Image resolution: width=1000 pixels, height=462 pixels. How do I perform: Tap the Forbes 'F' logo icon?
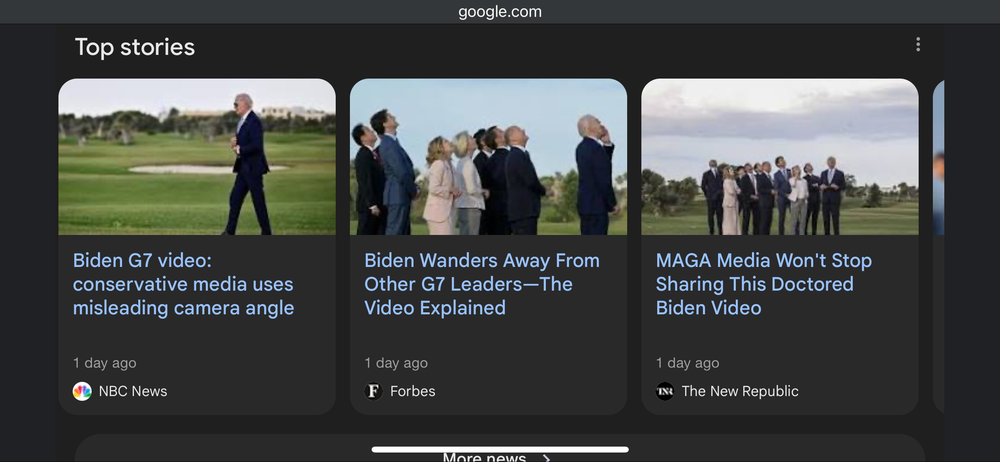374,391
